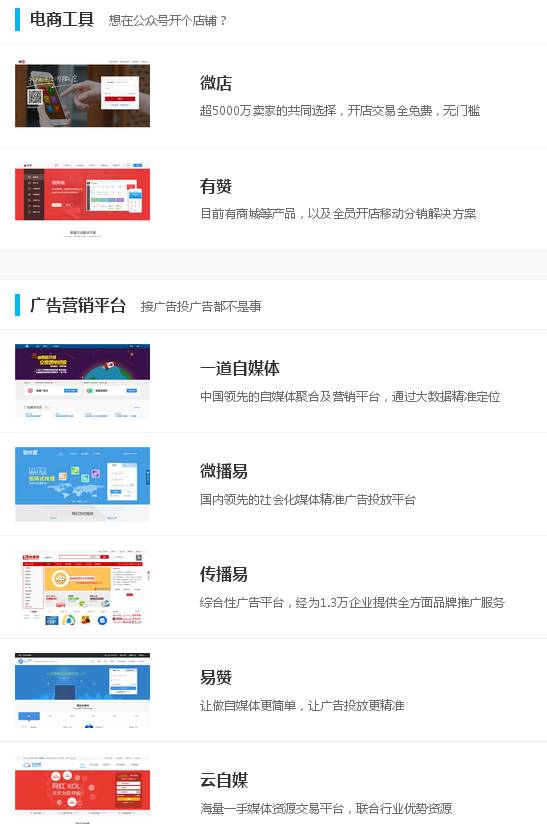Select the 广告营销平台 section heading
This screenshot has width=547, height=824.
tap(78, 305)
